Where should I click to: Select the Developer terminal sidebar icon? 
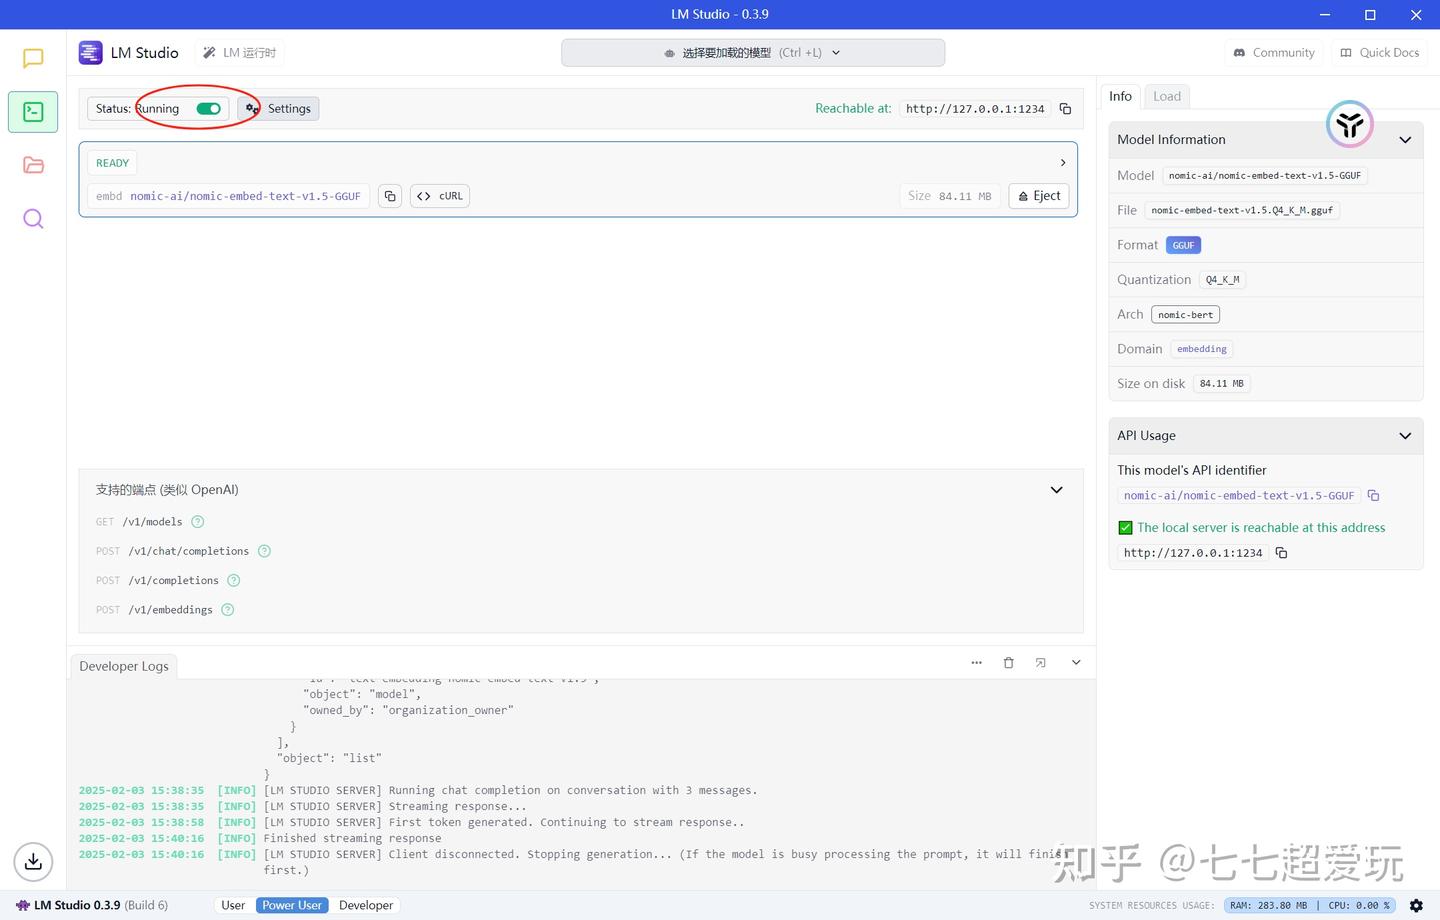[33, 111]
